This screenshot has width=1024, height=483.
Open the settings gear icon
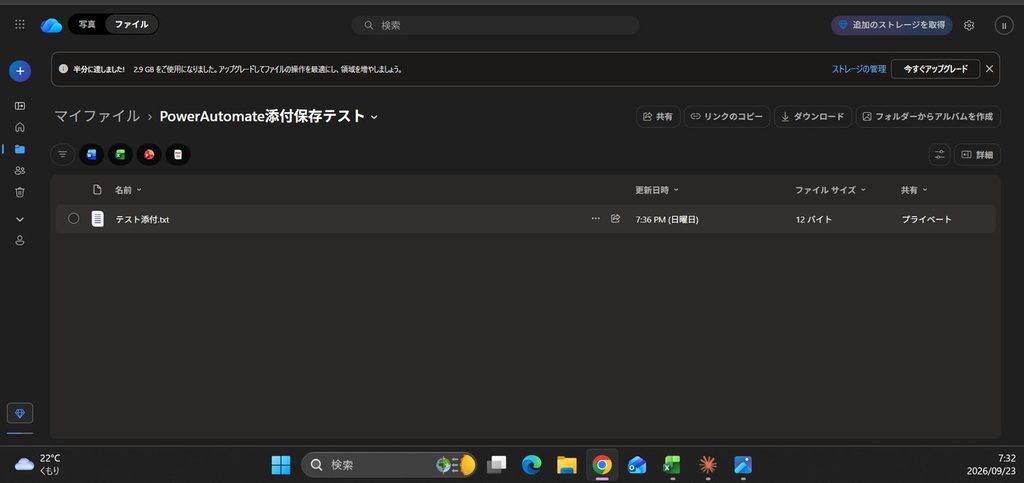coord(969,25)
